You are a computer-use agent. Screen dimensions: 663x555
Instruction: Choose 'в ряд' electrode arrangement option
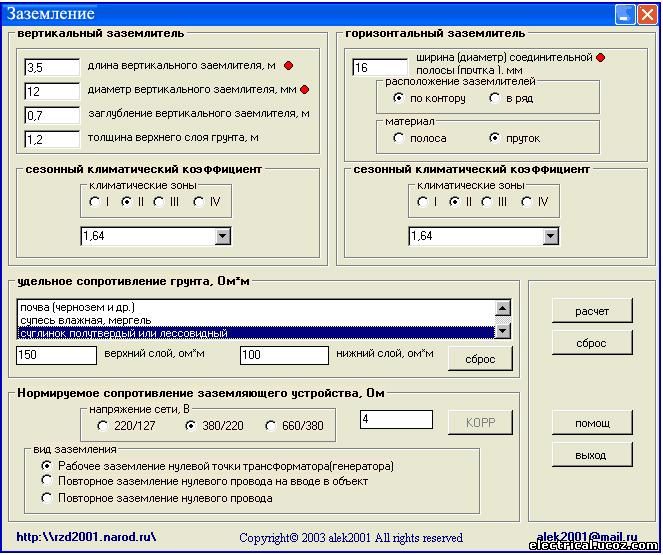[494, 98]
